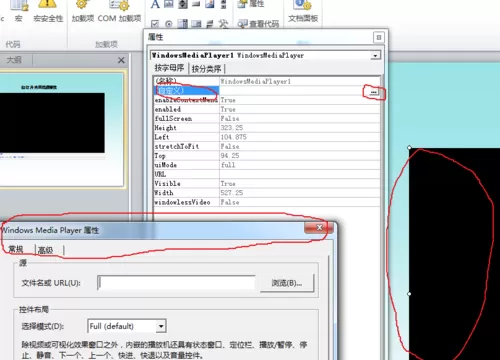
Task: Select the slide thumbnail with black video
Action: click(x=61, y=129)
